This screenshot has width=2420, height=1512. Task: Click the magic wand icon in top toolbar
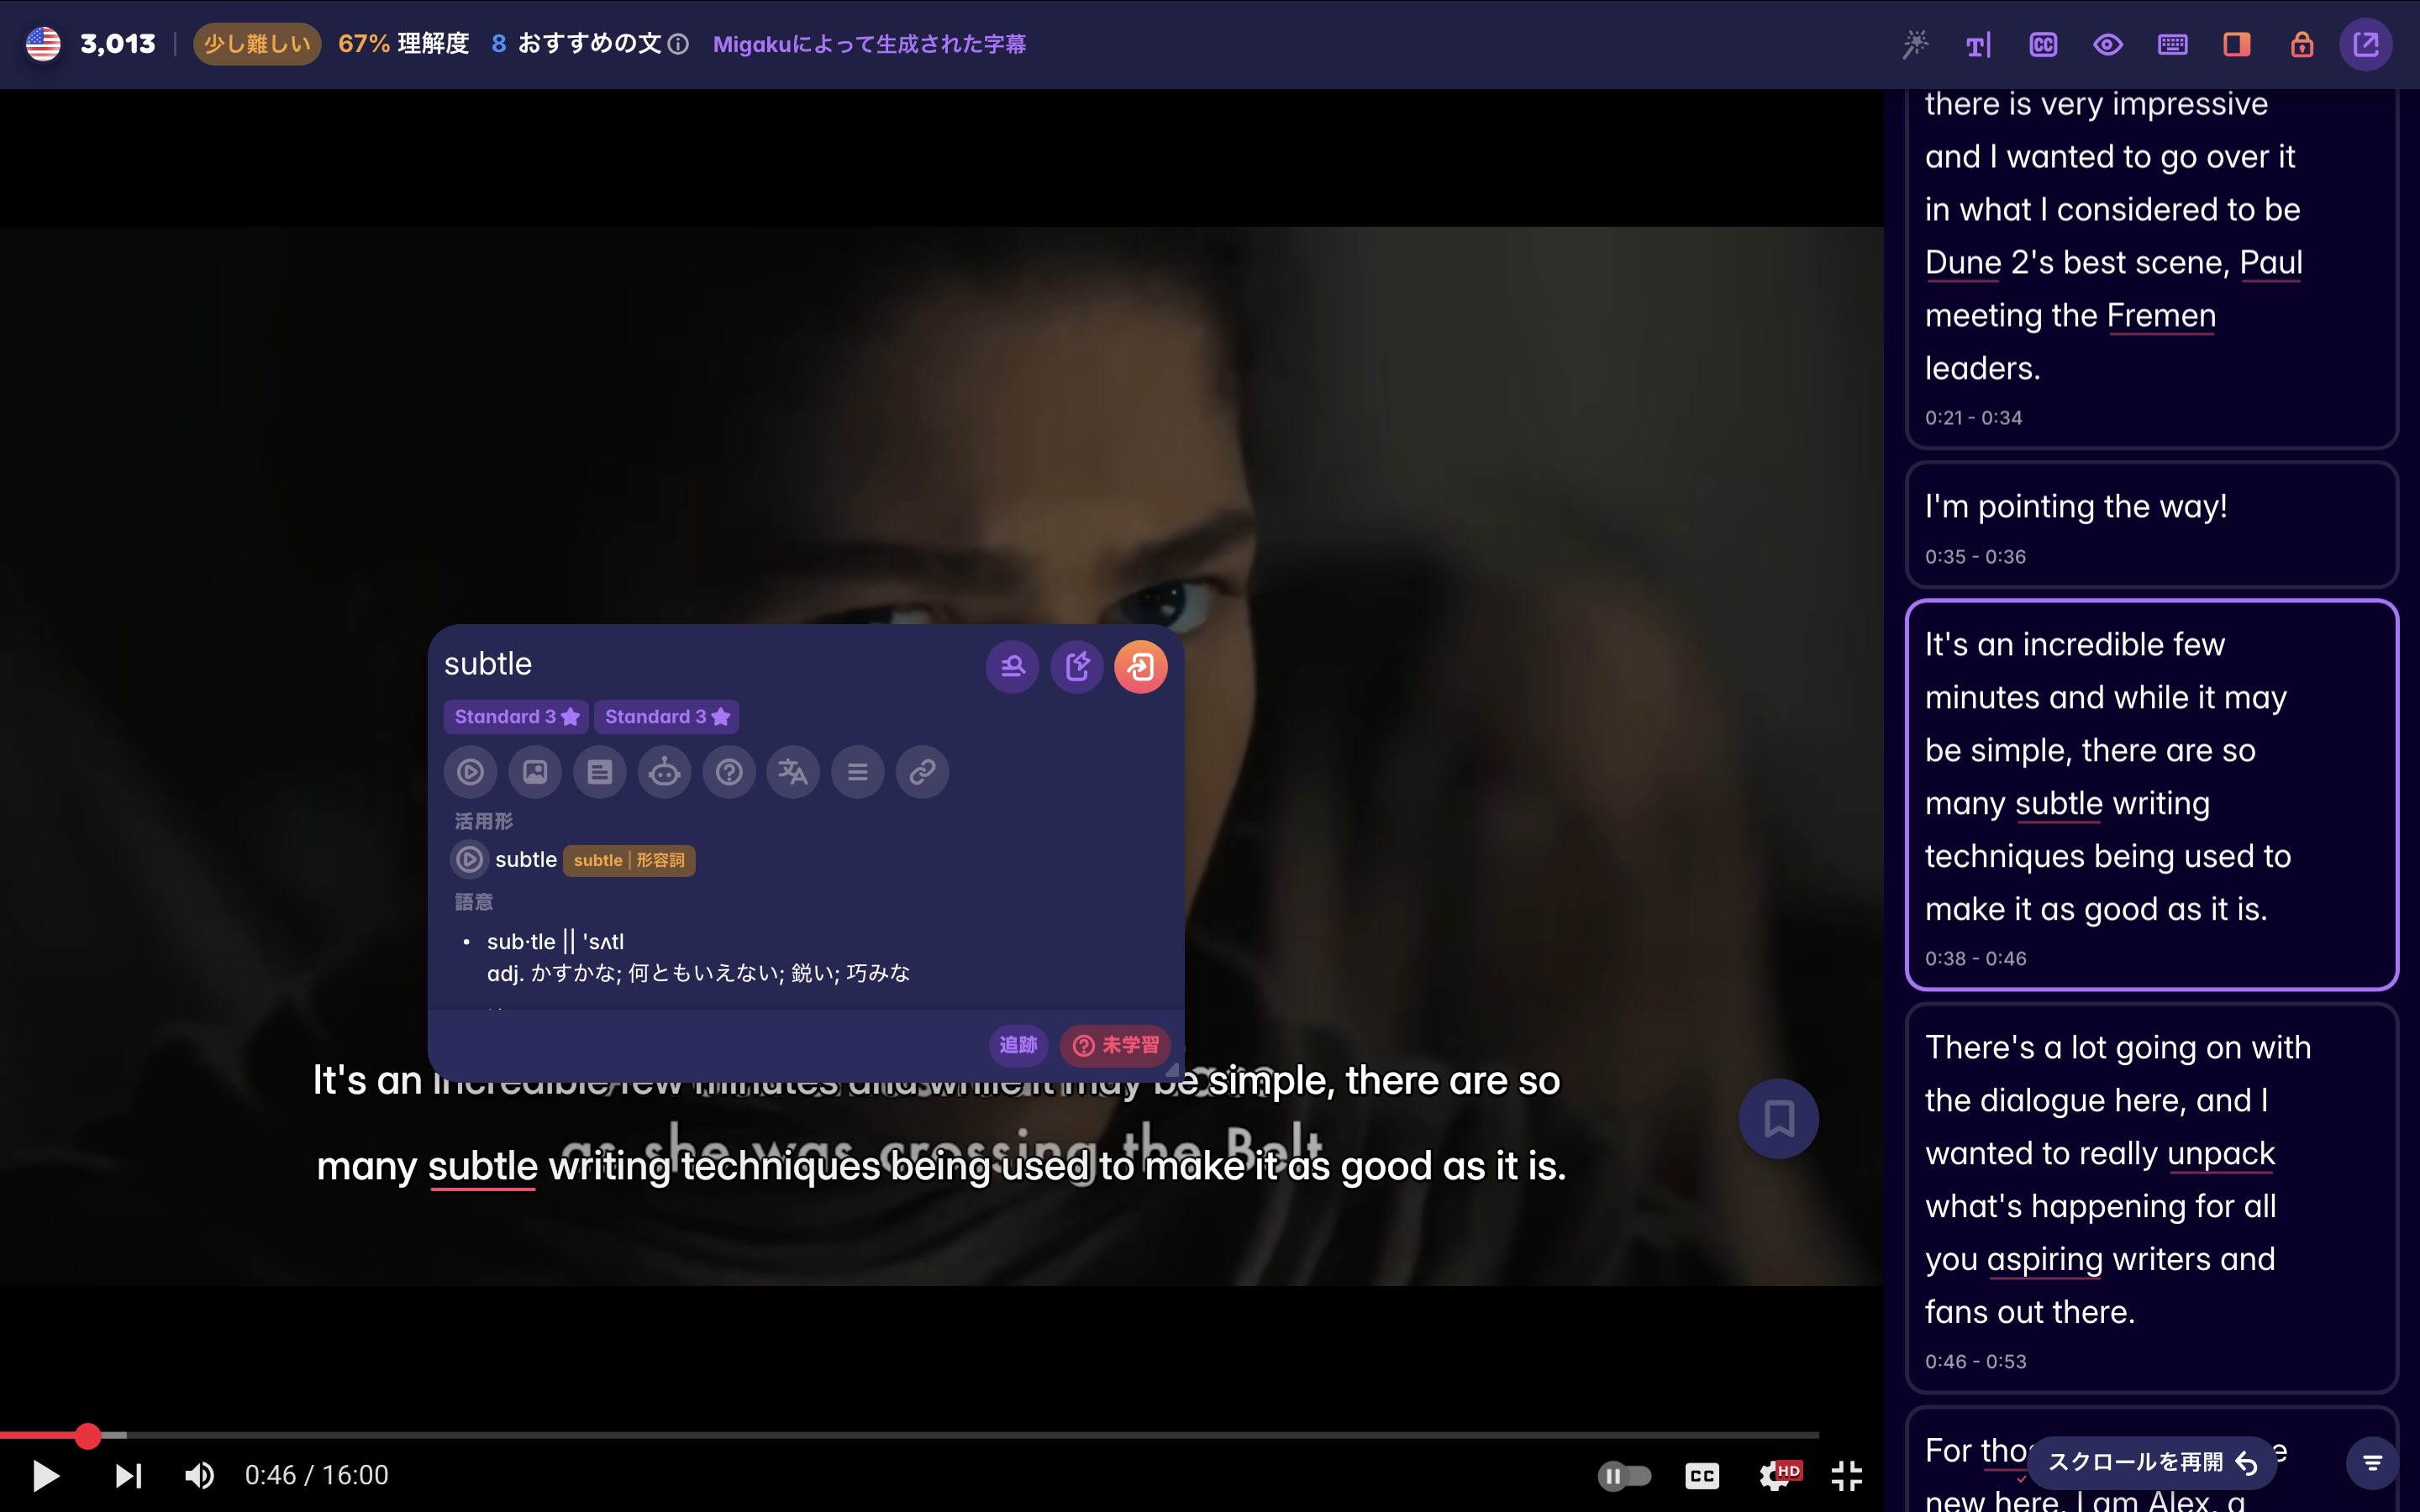pyautogui.click(x=1914, y=44)
